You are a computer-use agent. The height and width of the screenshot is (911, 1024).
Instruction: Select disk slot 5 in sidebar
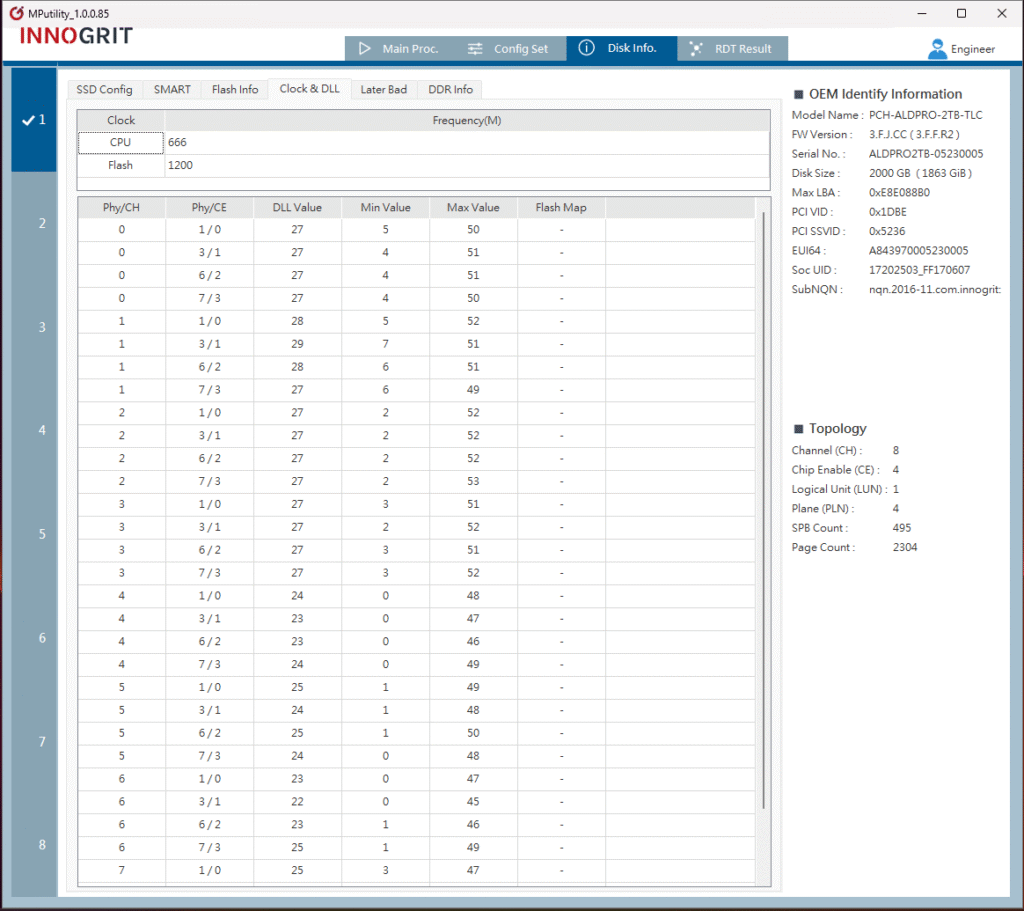[x=42, y=534]
